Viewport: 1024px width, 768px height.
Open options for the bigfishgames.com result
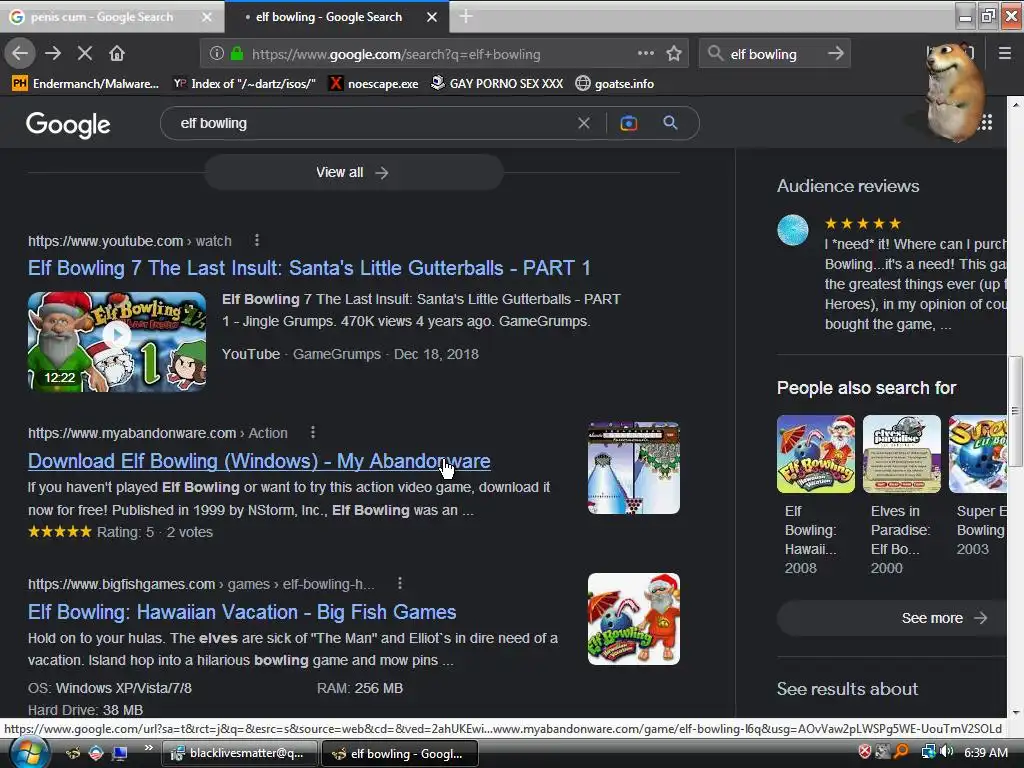[400, 583]
